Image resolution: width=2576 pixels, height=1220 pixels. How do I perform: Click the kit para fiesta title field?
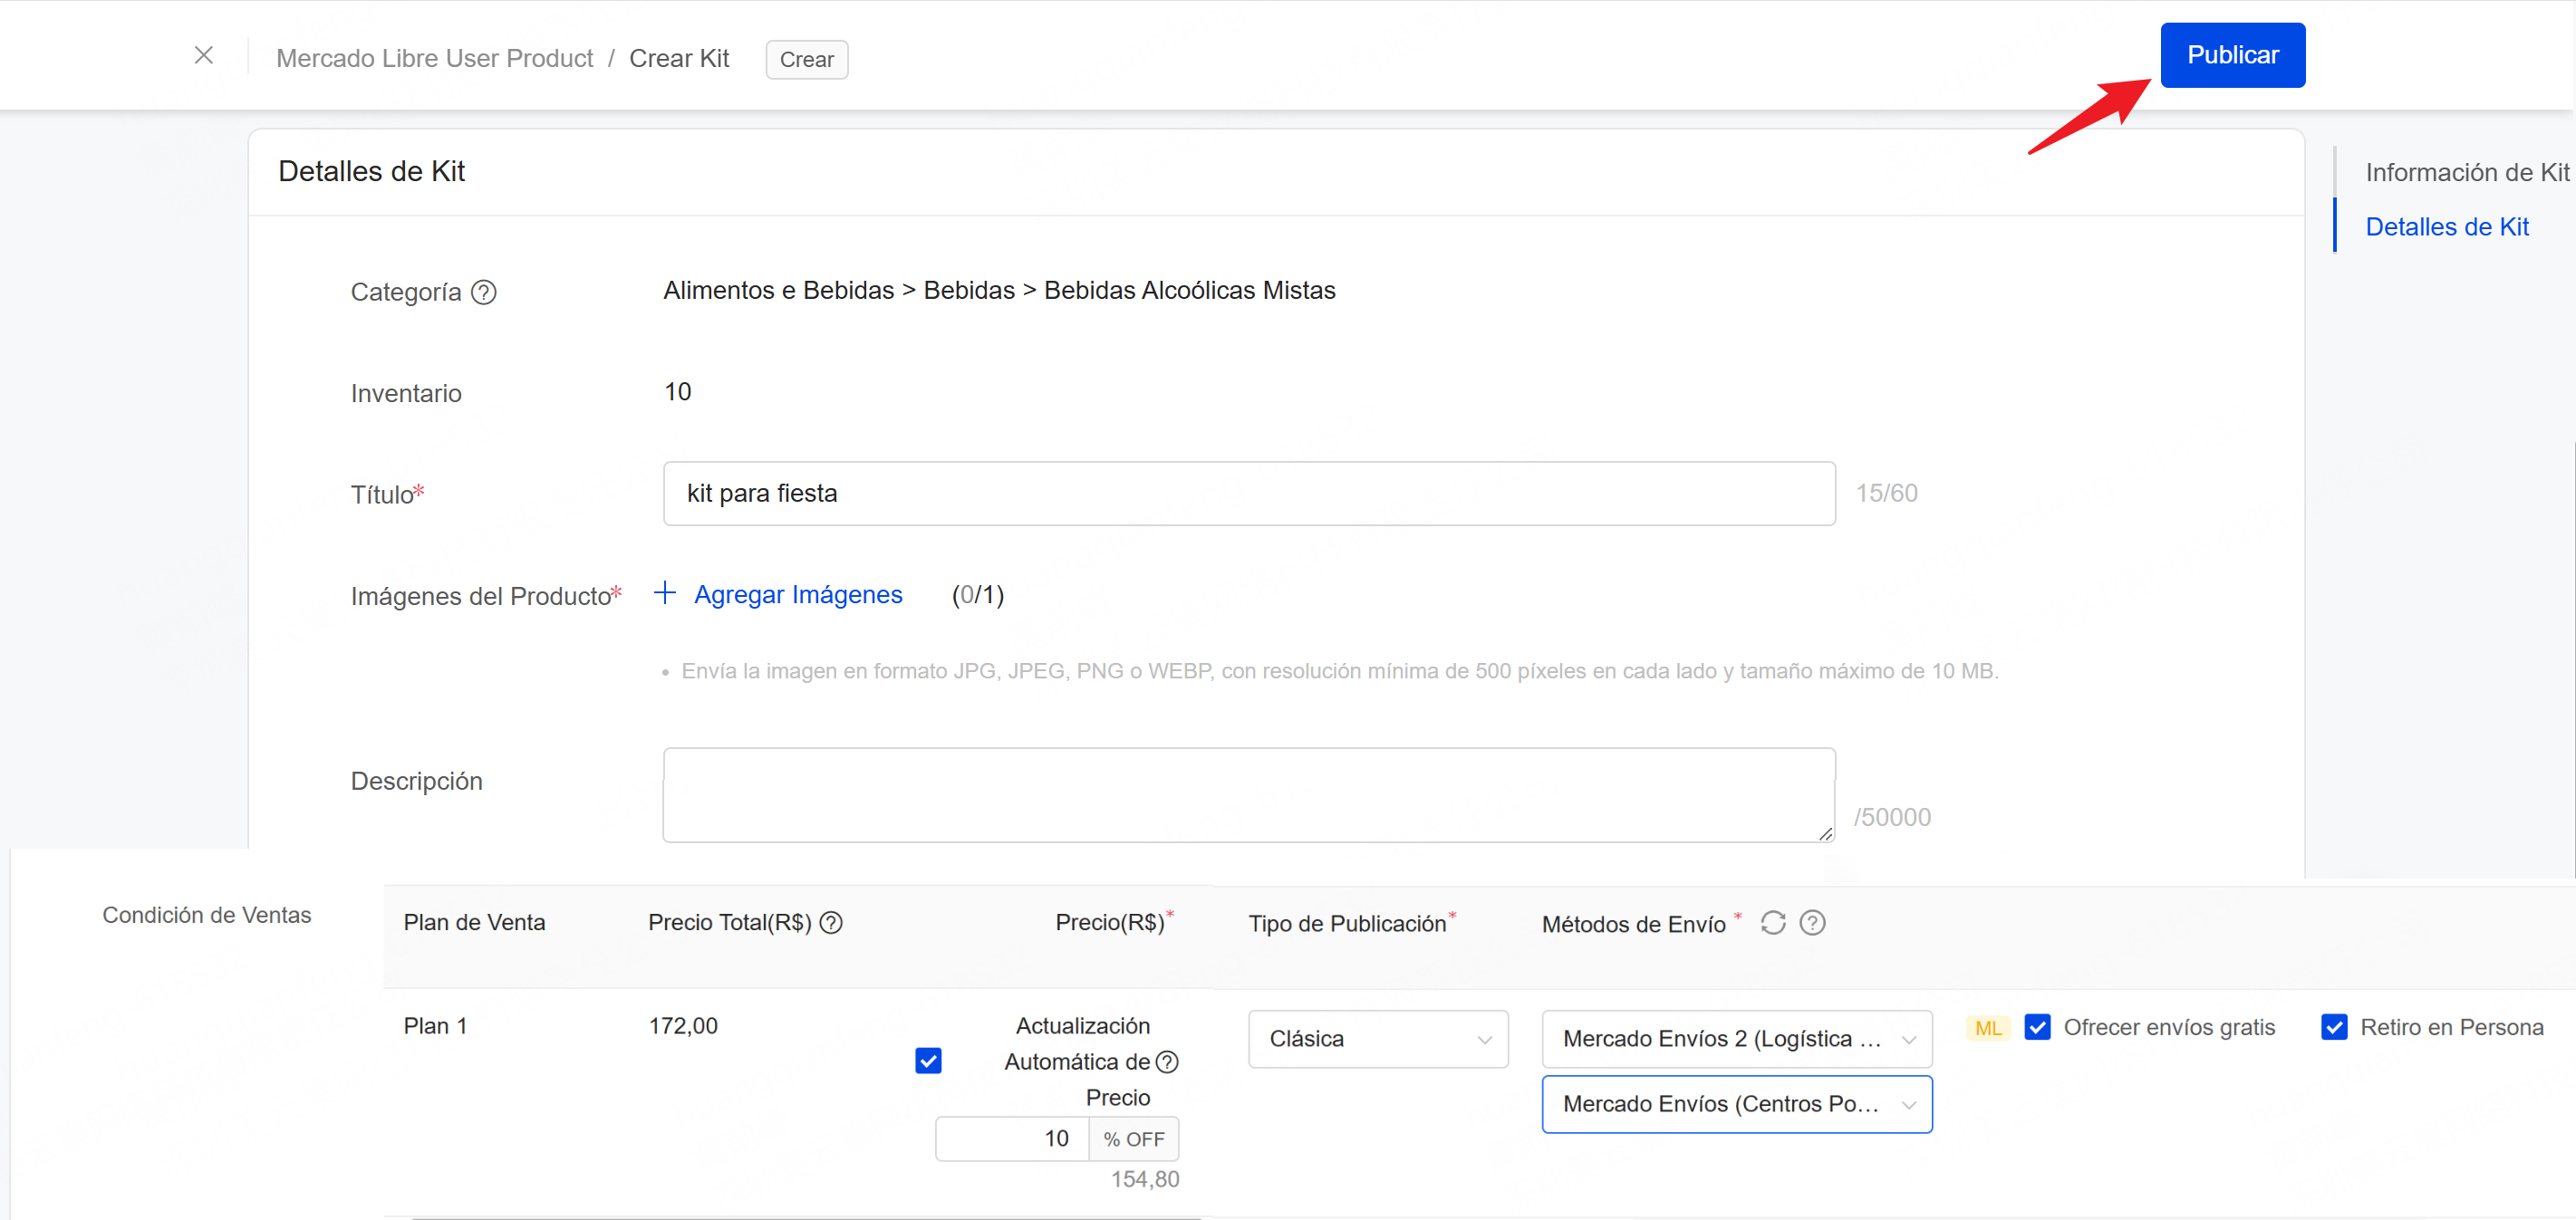click(x=1248, y=492)
